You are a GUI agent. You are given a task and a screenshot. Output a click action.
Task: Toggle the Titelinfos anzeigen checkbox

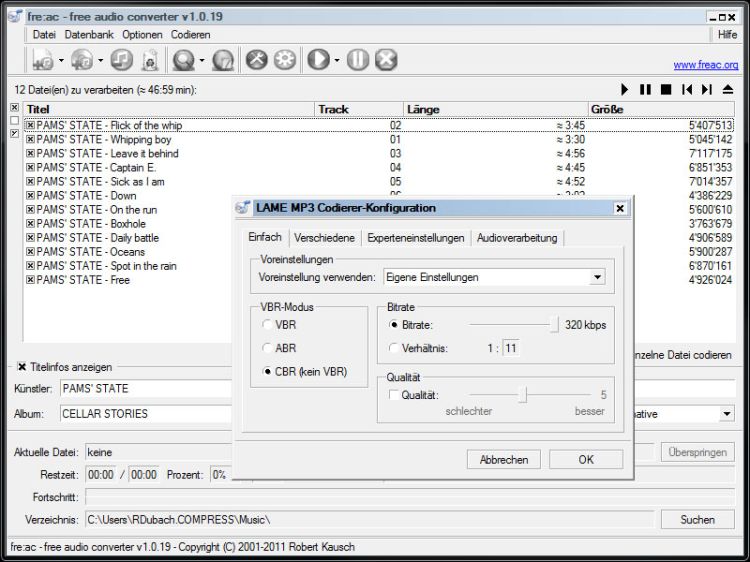[x=22, y=367]
